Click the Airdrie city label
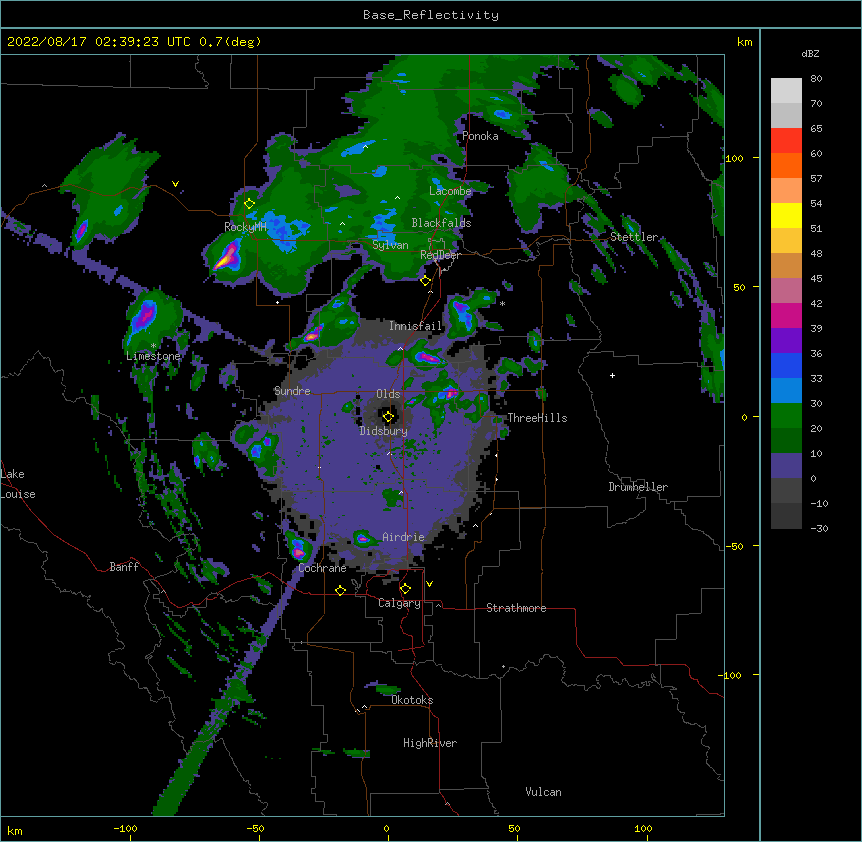The width and height of the screenshot is (862, 842). [x=404, y=537]
